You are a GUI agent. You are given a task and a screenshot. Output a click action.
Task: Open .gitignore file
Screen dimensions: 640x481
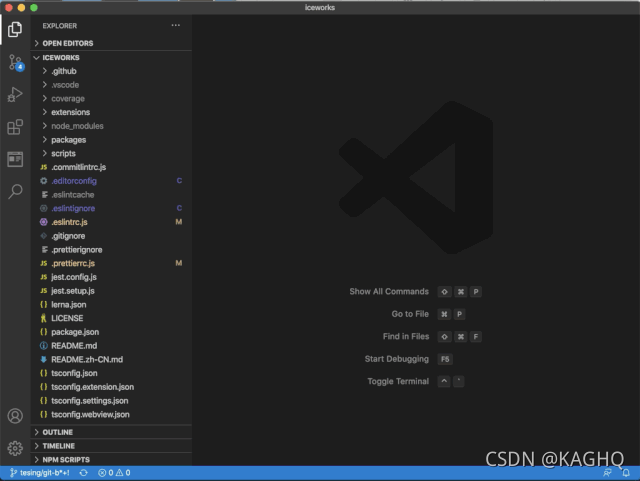(111, 236)
